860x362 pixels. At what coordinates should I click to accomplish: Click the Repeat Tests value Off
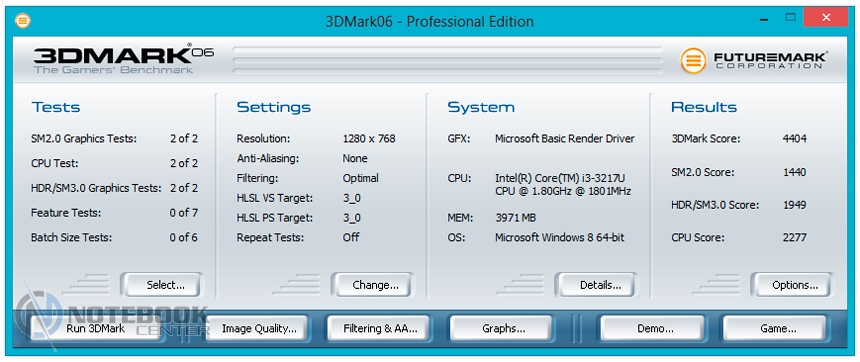[x=351, y=237]
